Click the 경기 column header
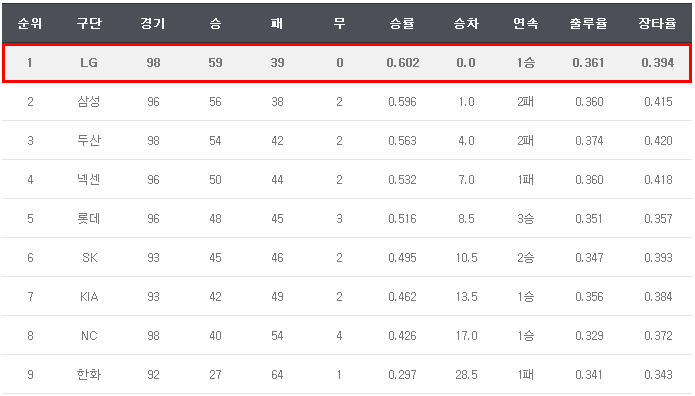Viewport: 695px width, 396px height. click(153, 23)
